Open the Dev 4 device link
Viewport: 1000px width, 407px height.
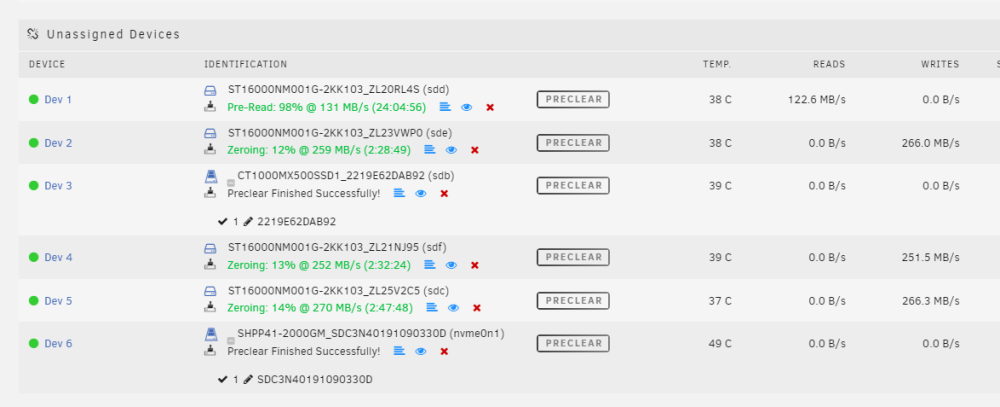(x=58, y=258)
